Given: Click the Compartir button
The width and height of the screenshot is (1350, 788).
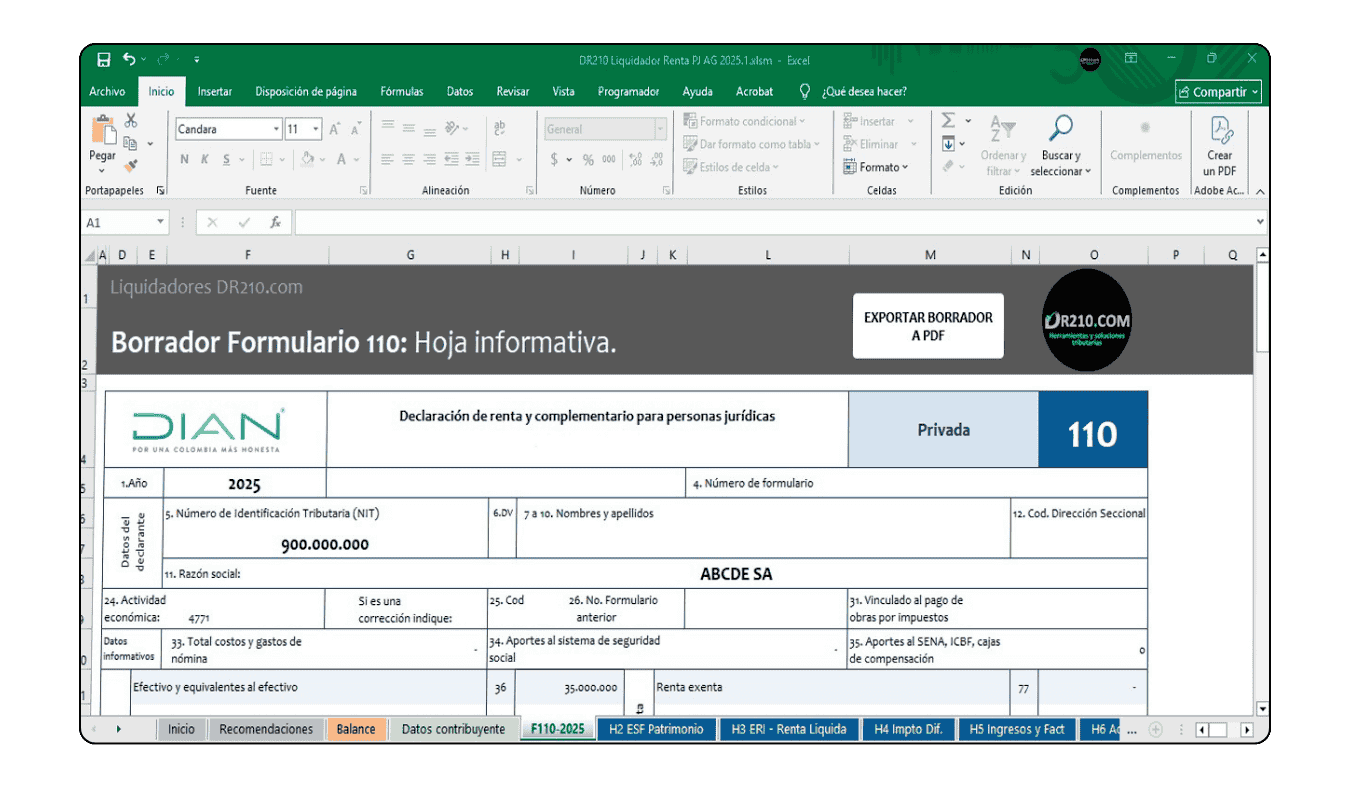Looking at the screenshot, I should (1218, 92).
